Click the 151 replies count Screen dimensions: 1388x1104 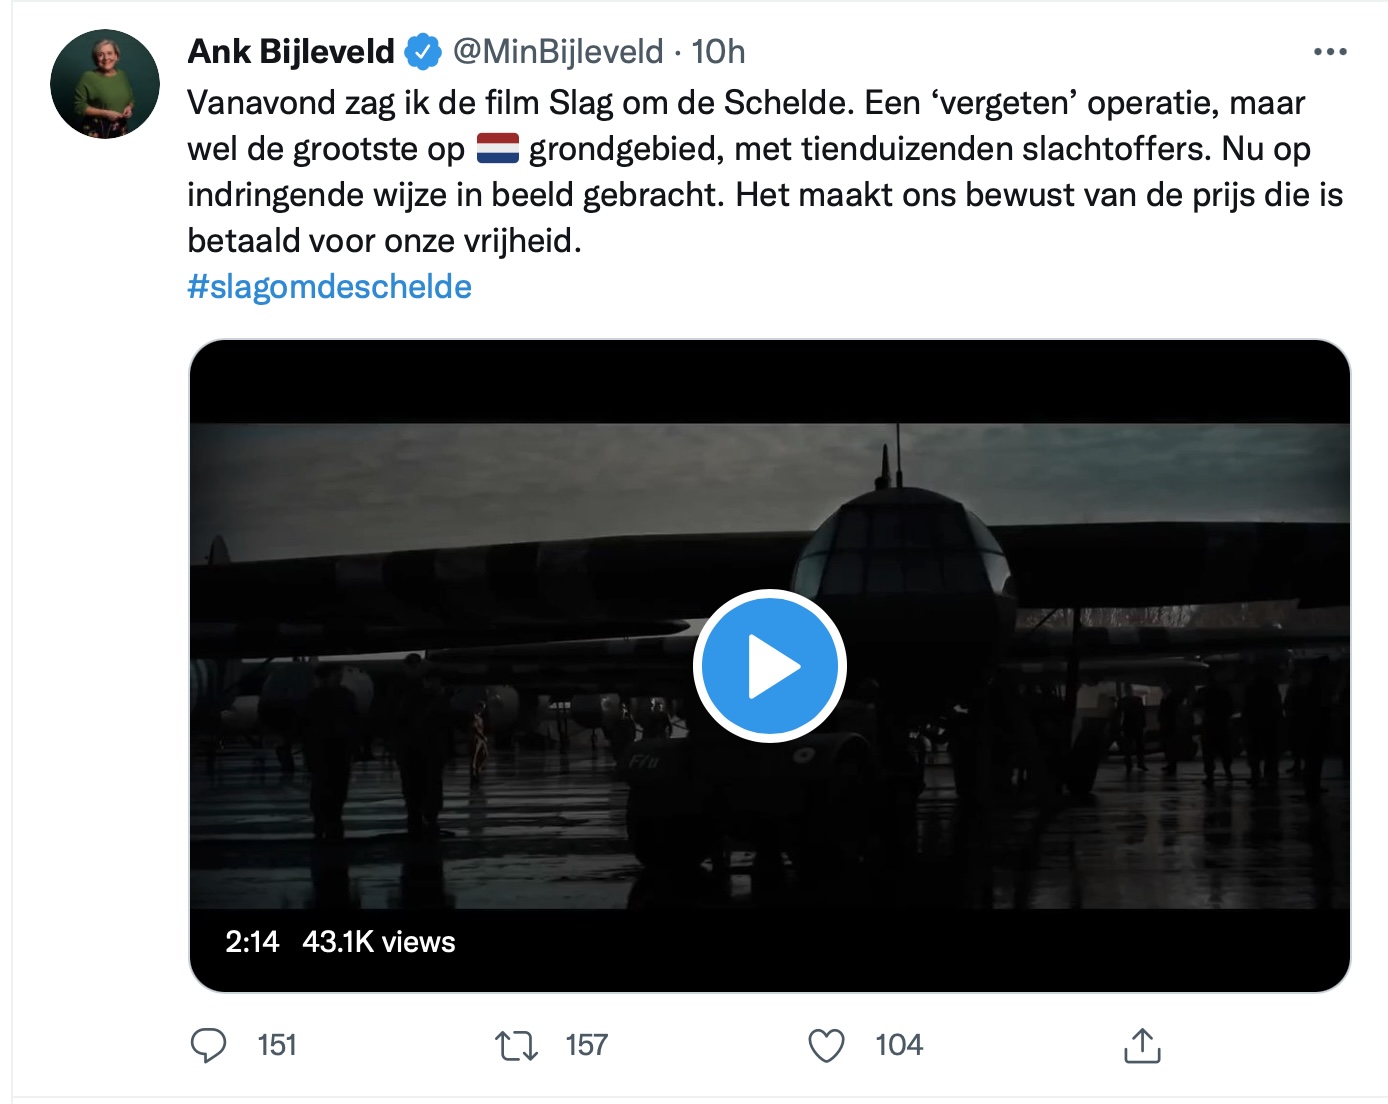[x=277, y=1046]
